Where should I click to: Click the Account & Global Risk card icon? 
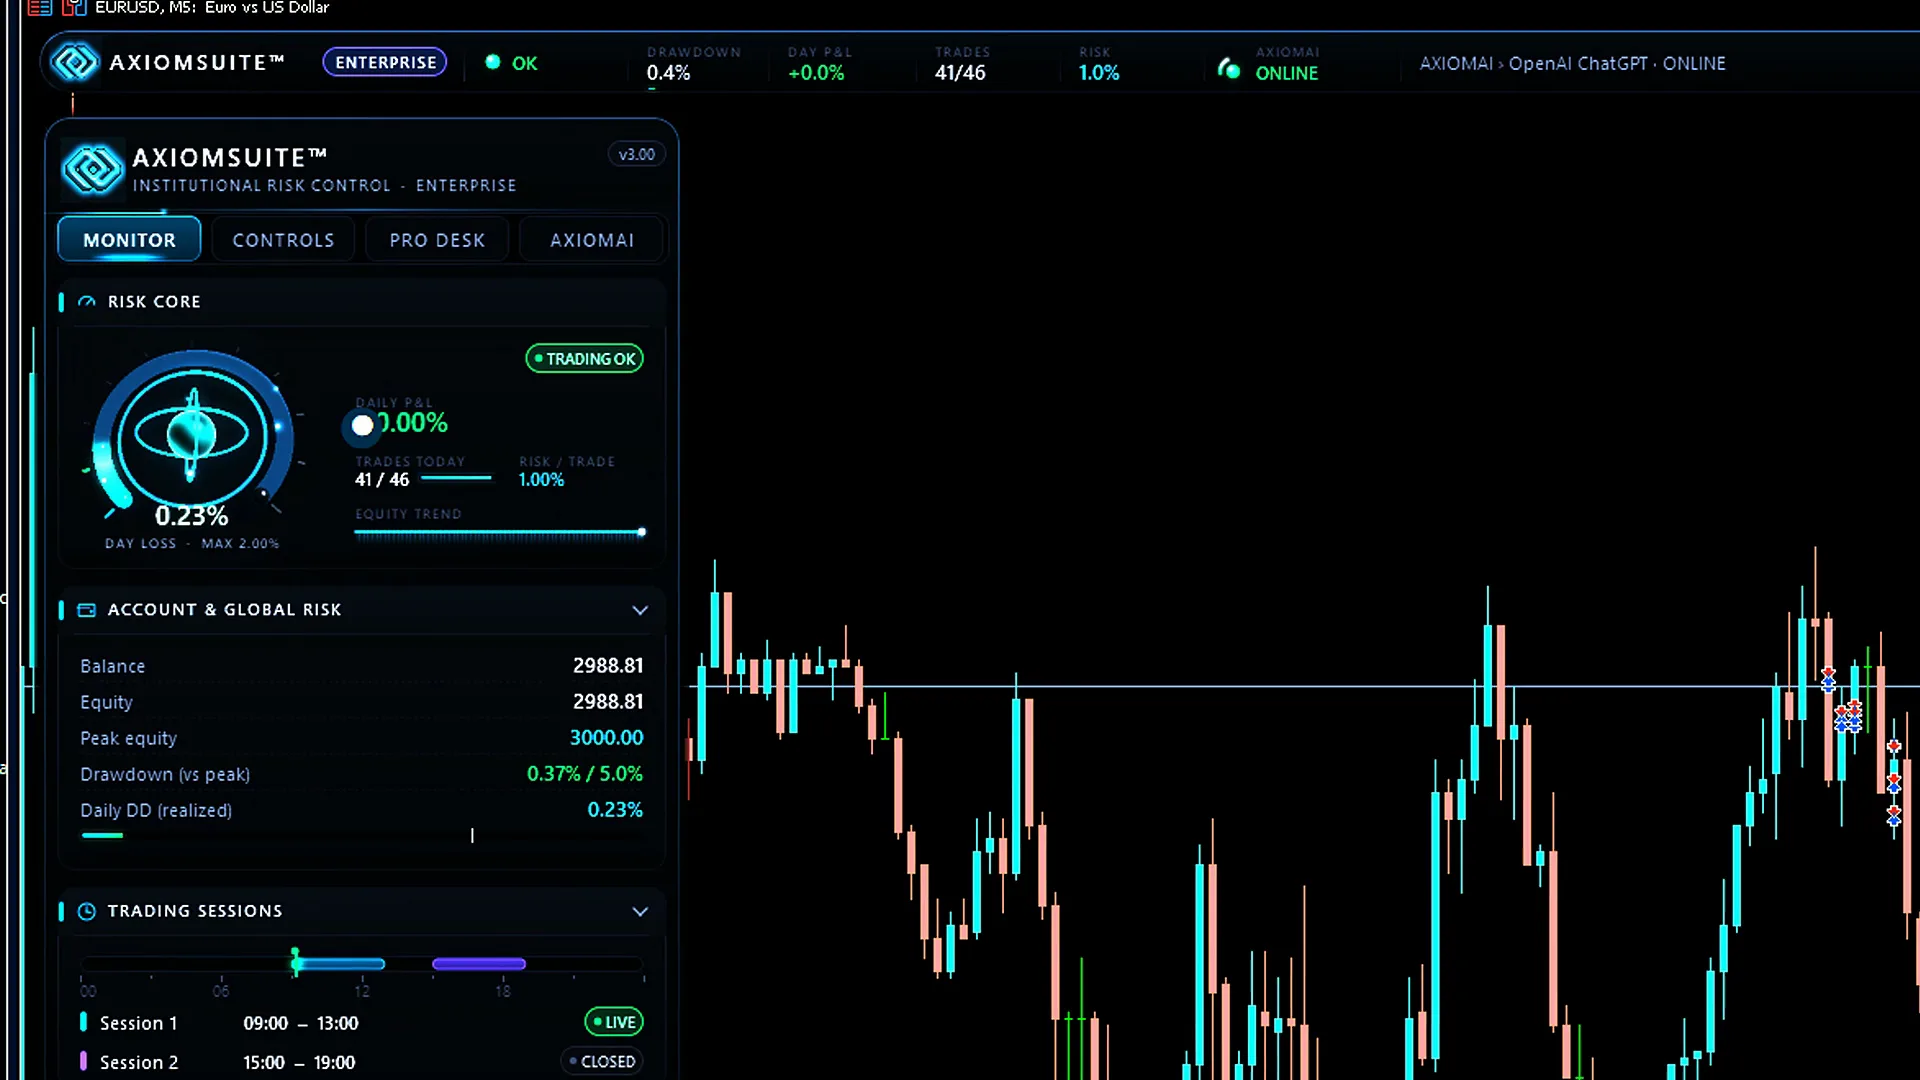[x=87, y=610]
